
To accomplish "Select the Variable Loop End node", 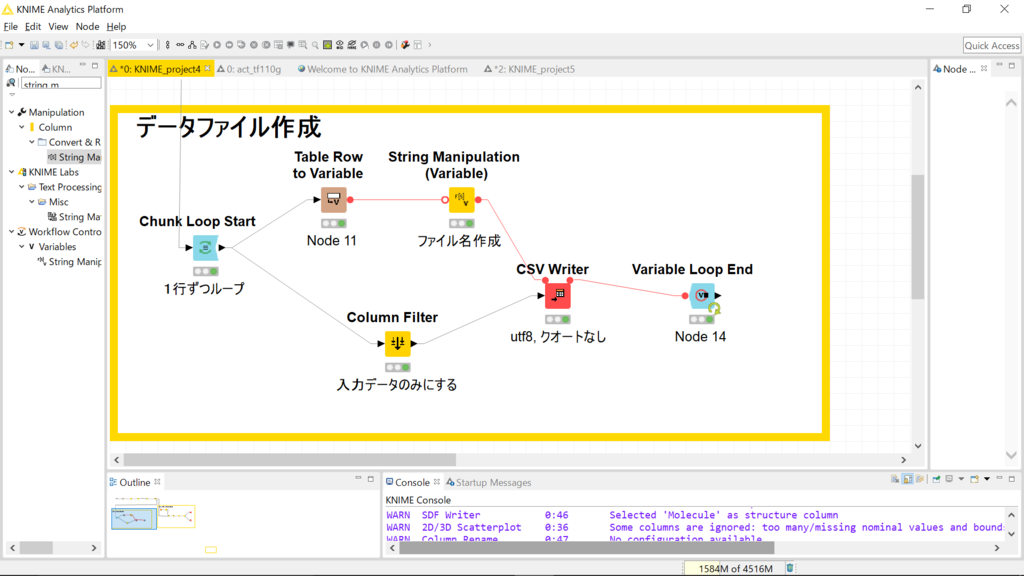I will [702, 295].
